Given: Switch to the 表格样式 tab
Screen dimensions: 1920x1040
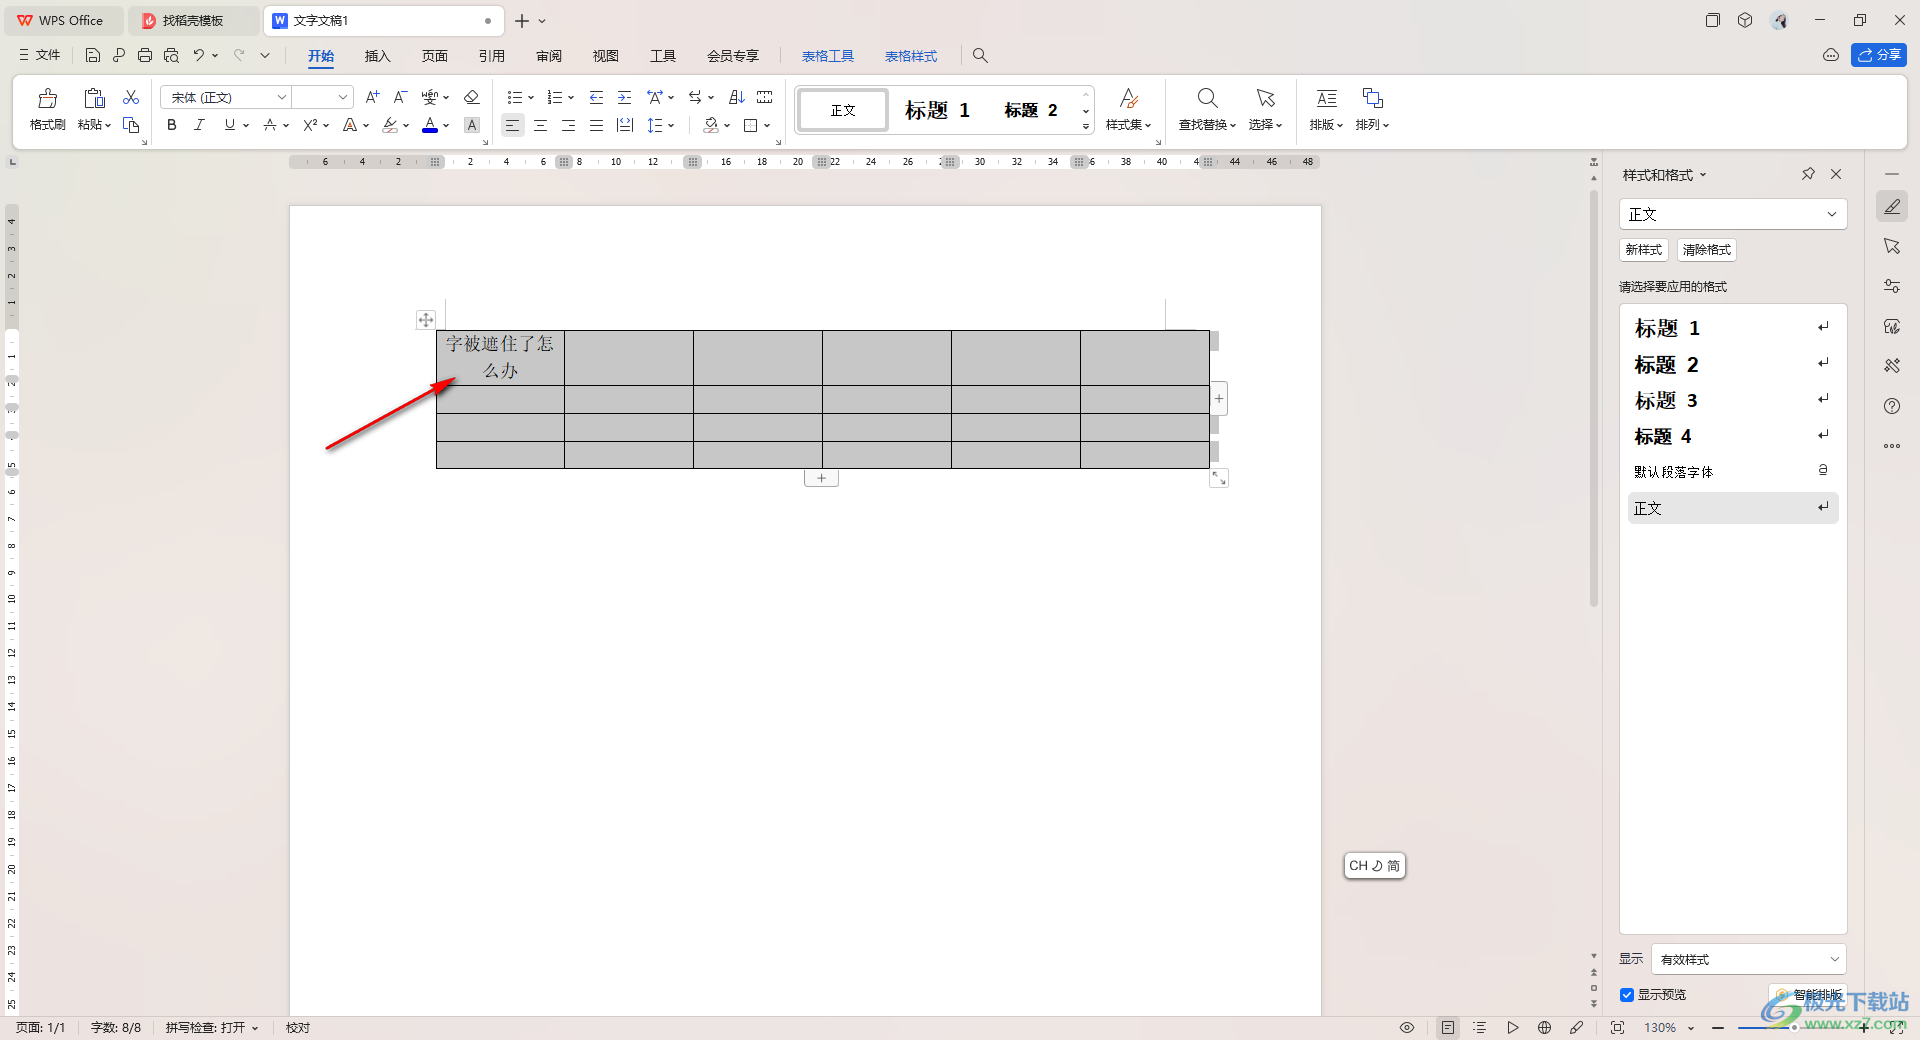Looking at the screenshot, I should tap(911, 56).
